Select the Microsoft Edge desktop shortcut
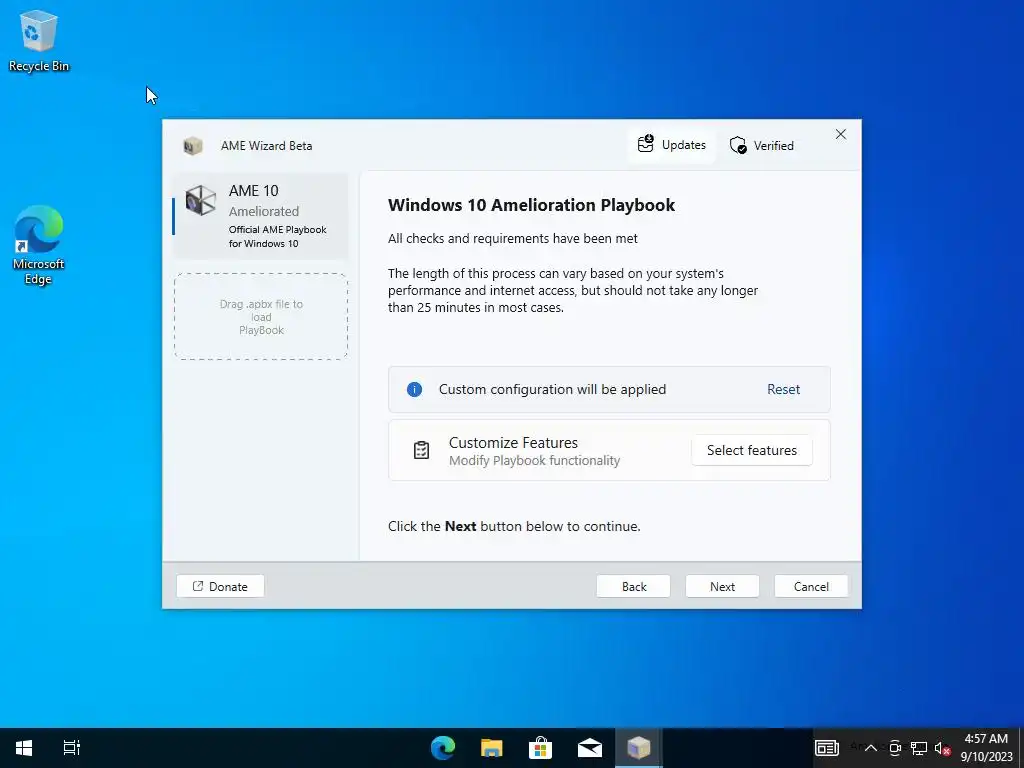Viewport: 1024px width, 768px height. coord(39,245)
